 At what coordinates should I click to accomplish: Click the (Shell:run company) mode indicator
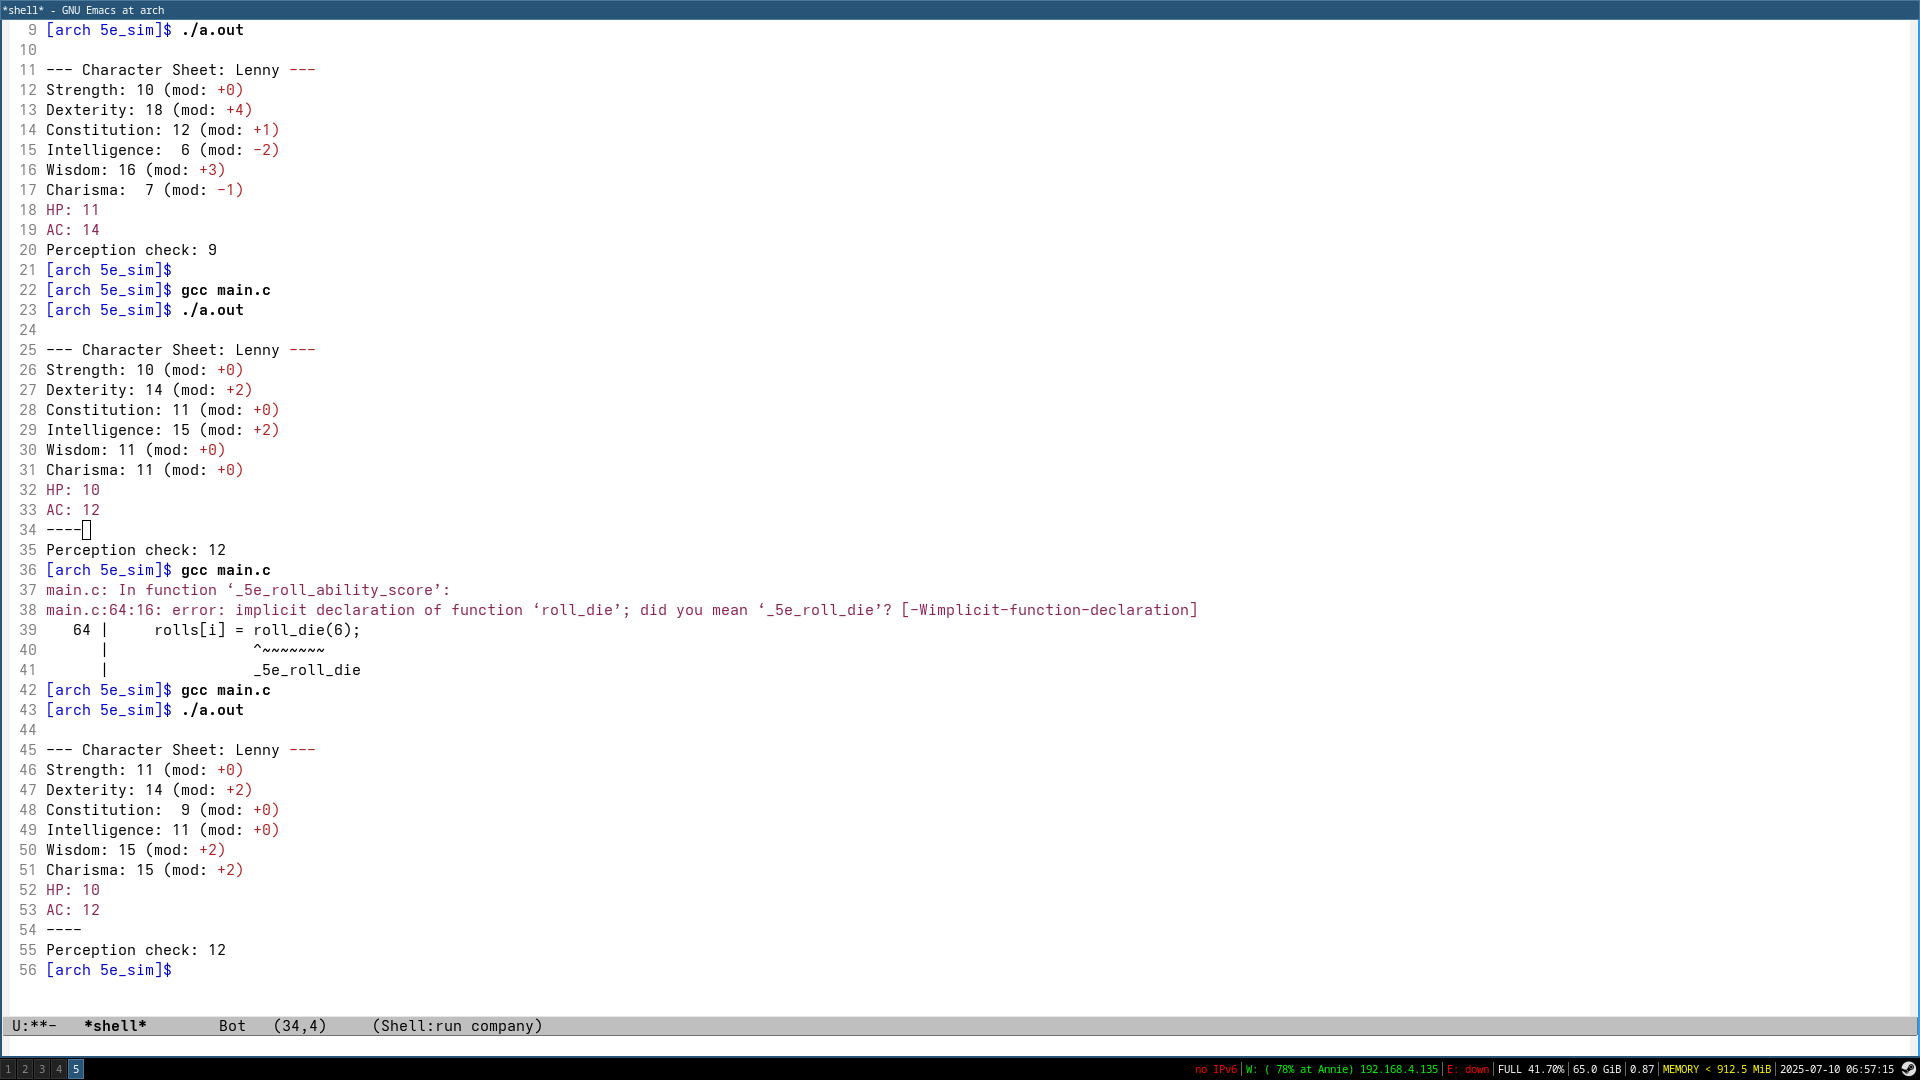click(457, 1026)
